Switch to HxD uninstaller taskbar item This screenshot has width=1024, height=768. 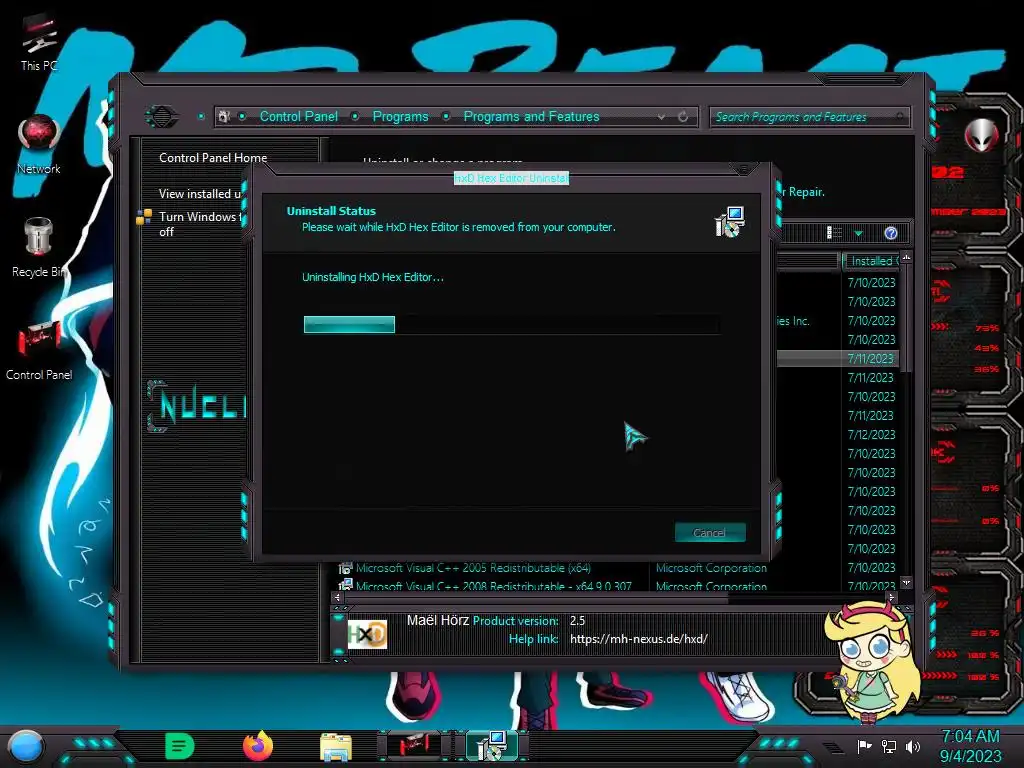492,746
